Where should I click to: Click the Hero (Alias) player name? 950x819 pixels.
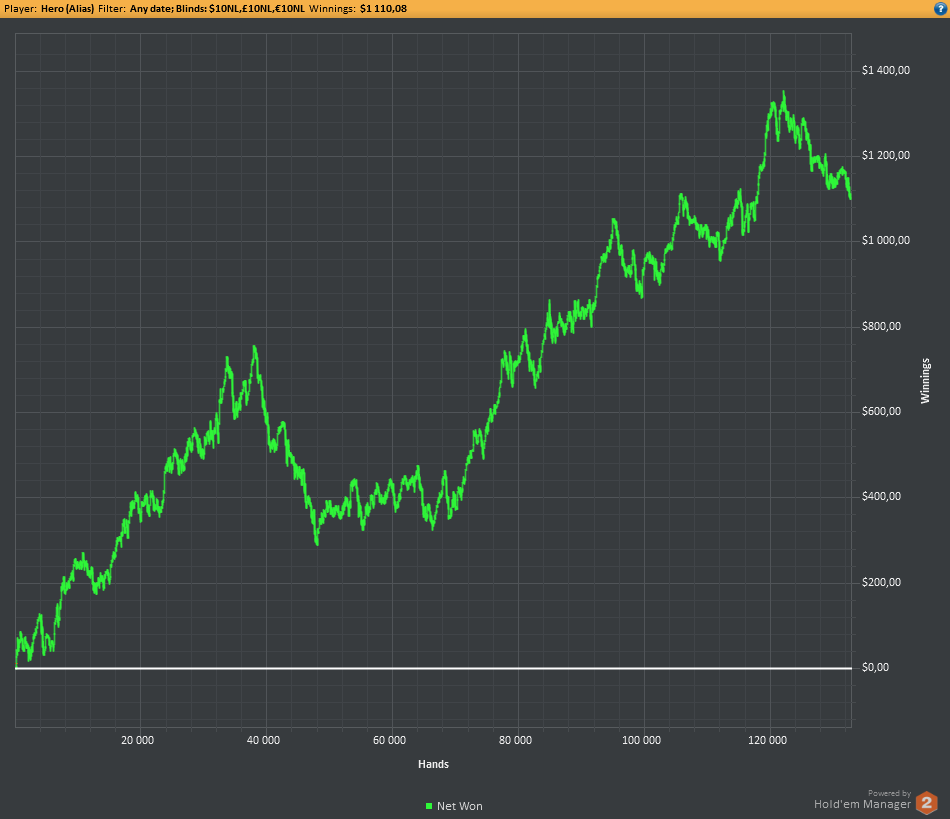[68, 8]
